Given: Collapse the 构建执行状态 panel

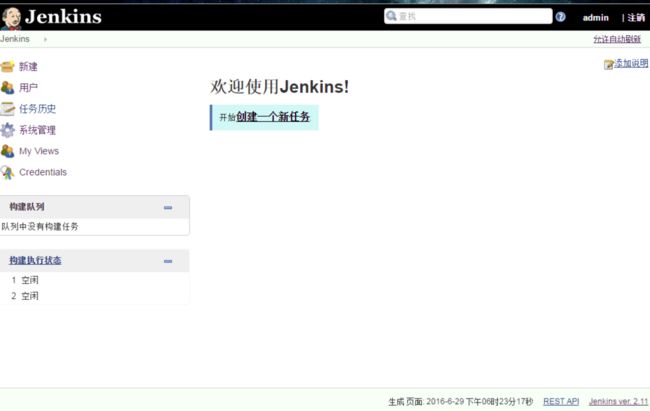Looking at the screenshot, I should pyautogui.click(x=168, y=261).
